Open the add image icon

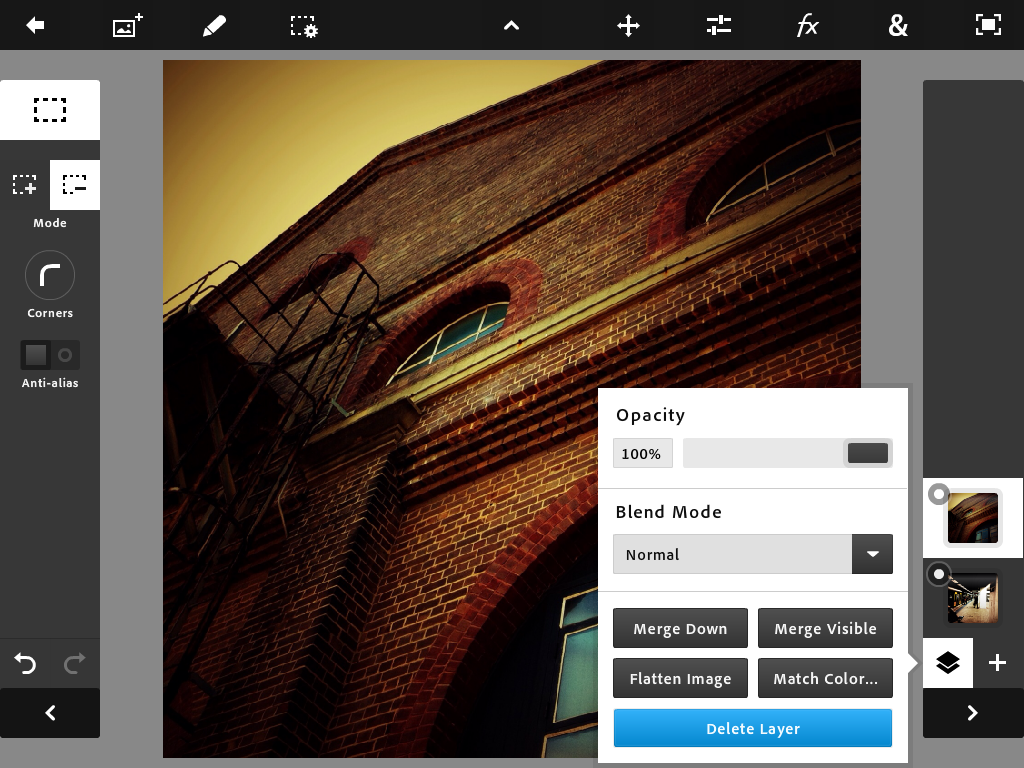click(127, 26)
